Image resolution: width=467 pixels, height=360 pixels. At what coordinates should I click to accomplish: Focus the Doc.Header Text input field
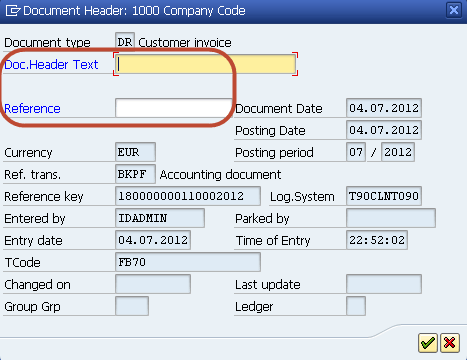(x=205, y=64)
